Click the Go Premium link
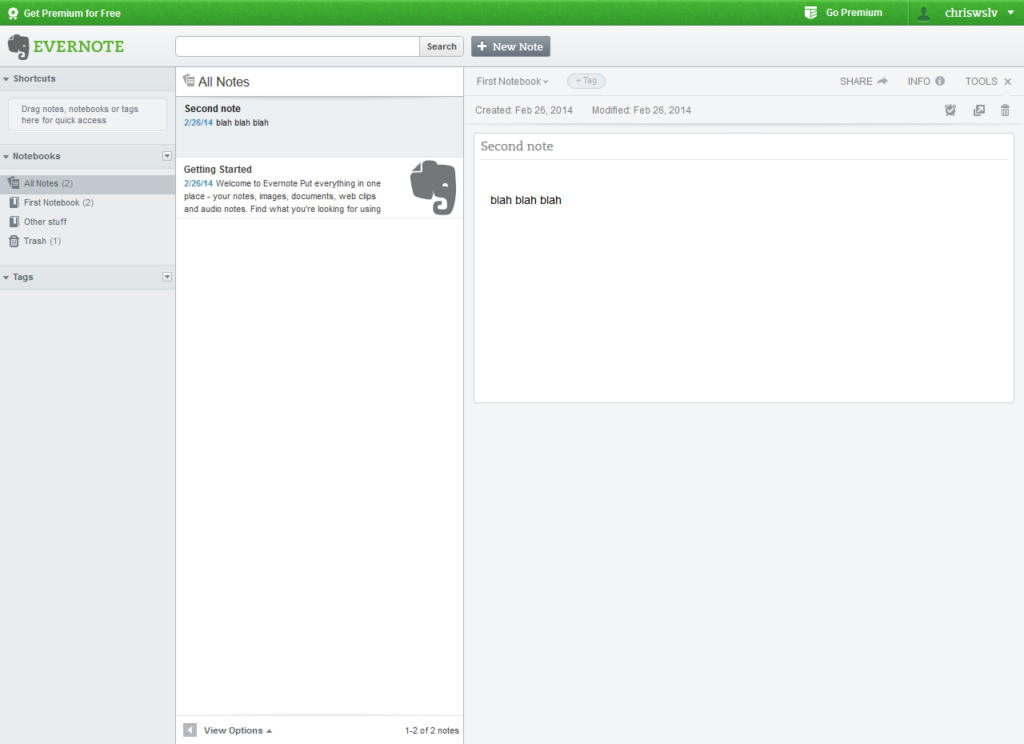Screen dimensions: 1024x744 coord(854,12)
